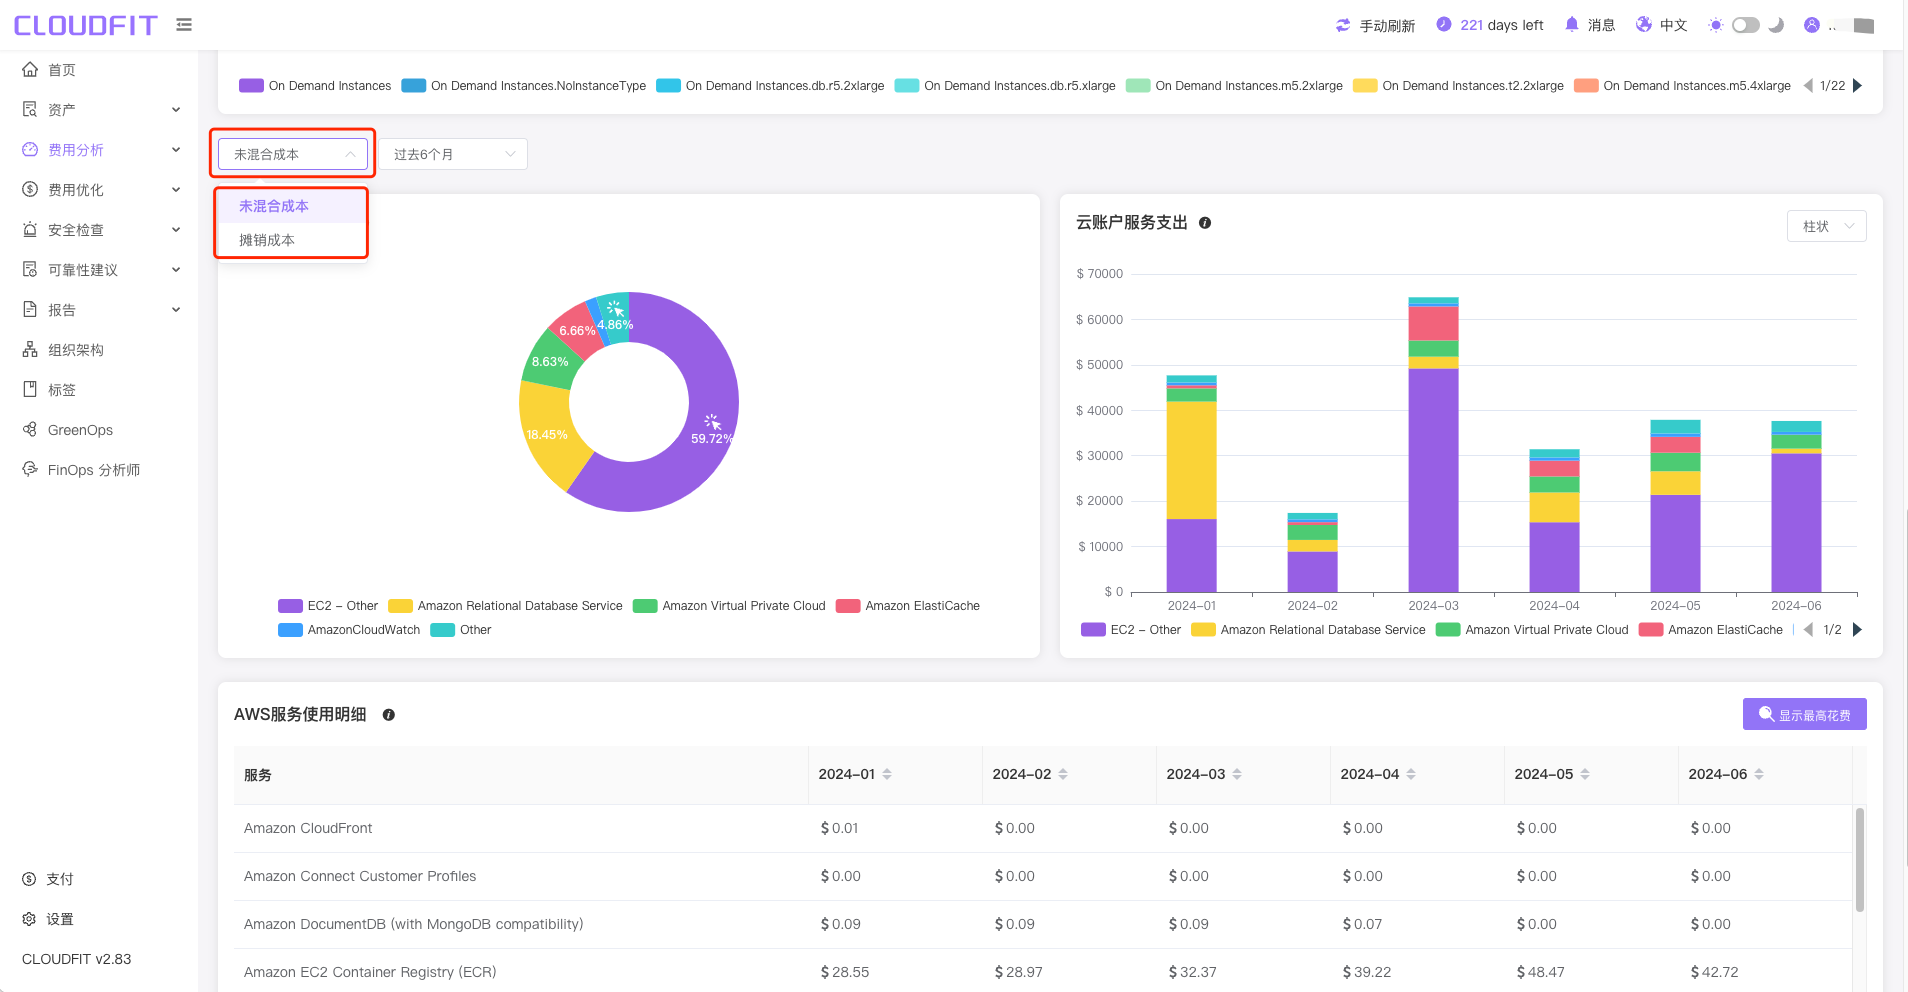Viewport: 1908px width, 992px height.
Task: Toggle Amazon ElastiCache donut legend
Action: (x=908, y=606)
